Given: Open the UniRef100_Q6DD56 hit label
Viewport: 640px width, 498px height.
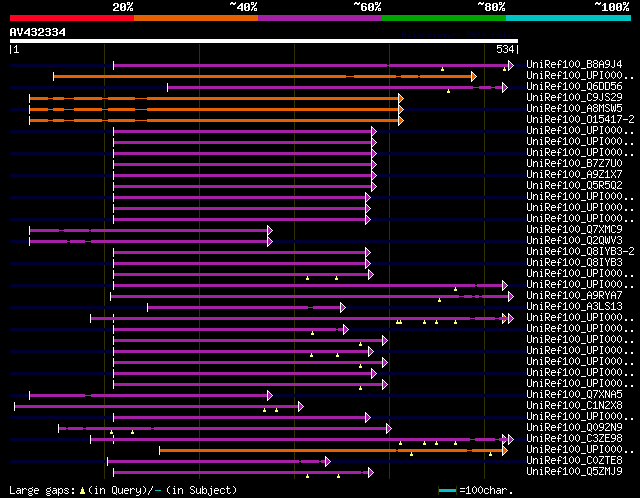Looking at the screenshot, I should [x=574, y=87].
